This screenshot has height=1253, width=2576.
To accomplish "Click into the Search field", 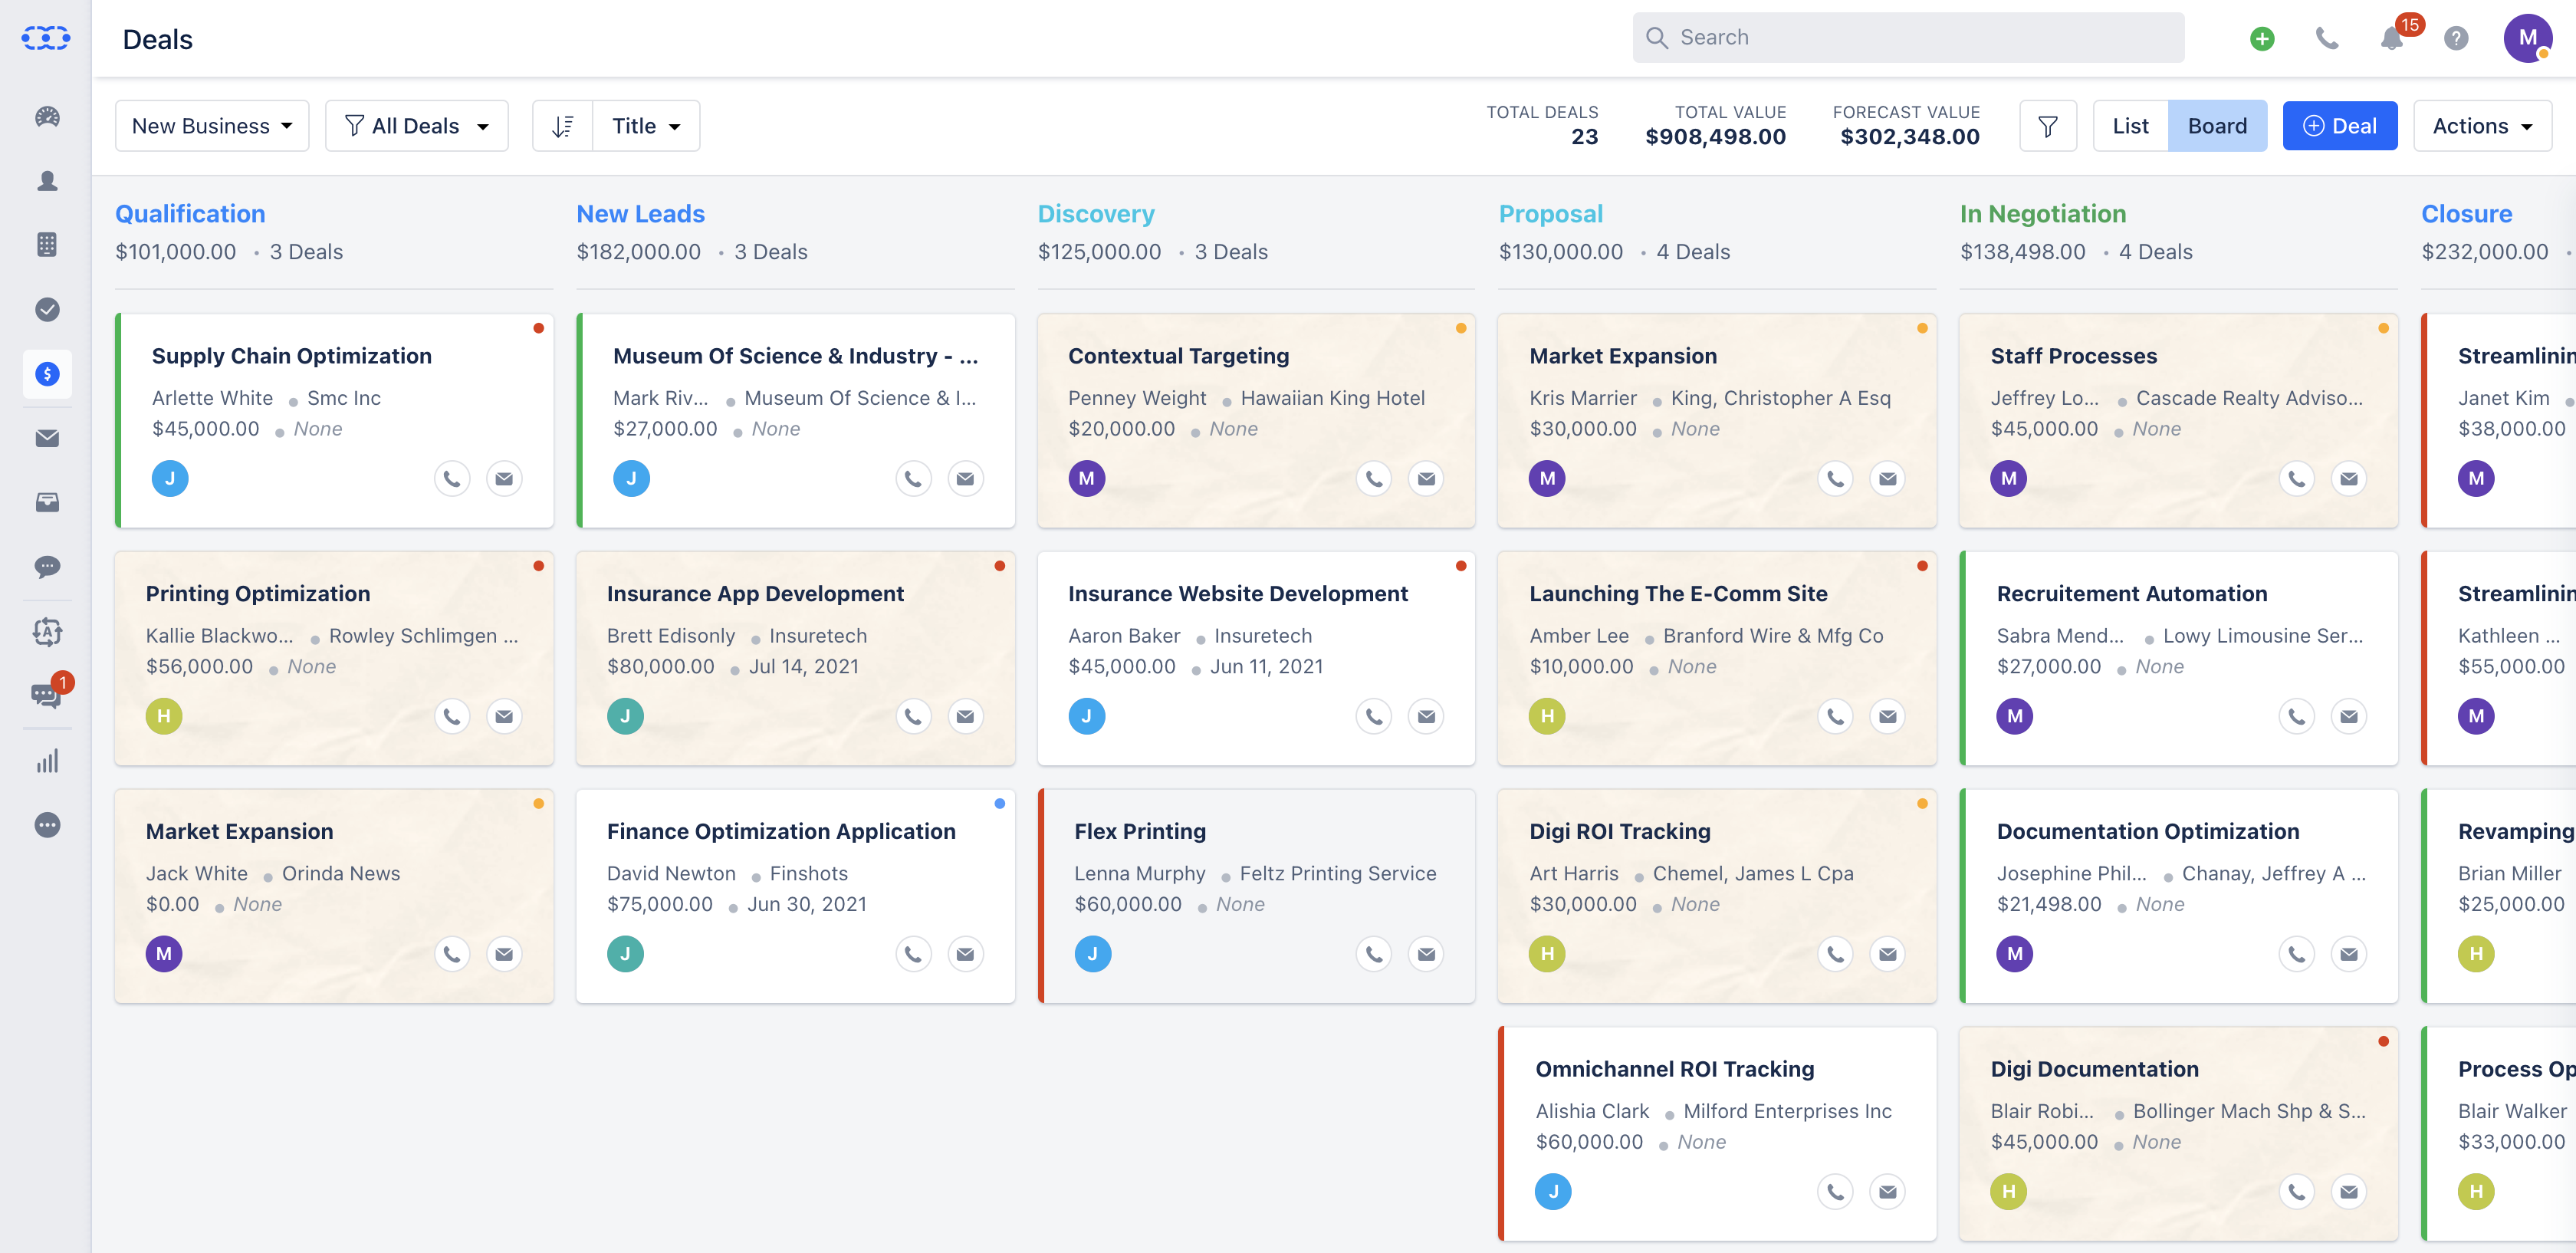I will click(x=1908, y=38).
